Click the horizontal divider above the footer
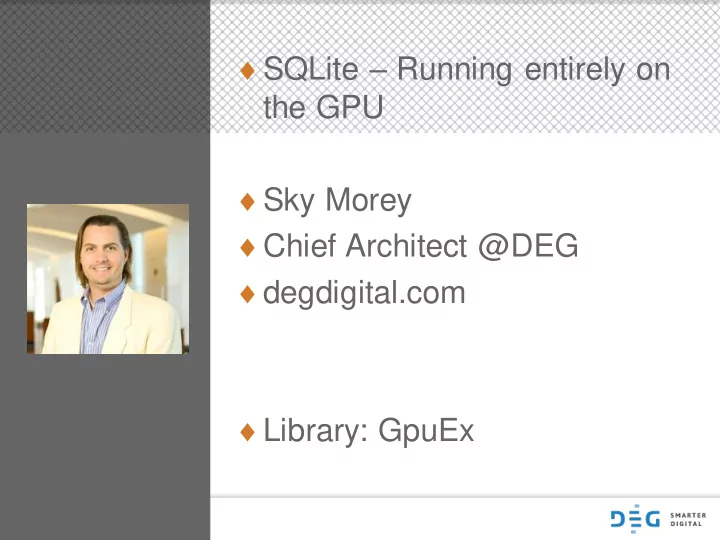The height and width of the screenshot is (540, 720). click(x=465, y=497)
